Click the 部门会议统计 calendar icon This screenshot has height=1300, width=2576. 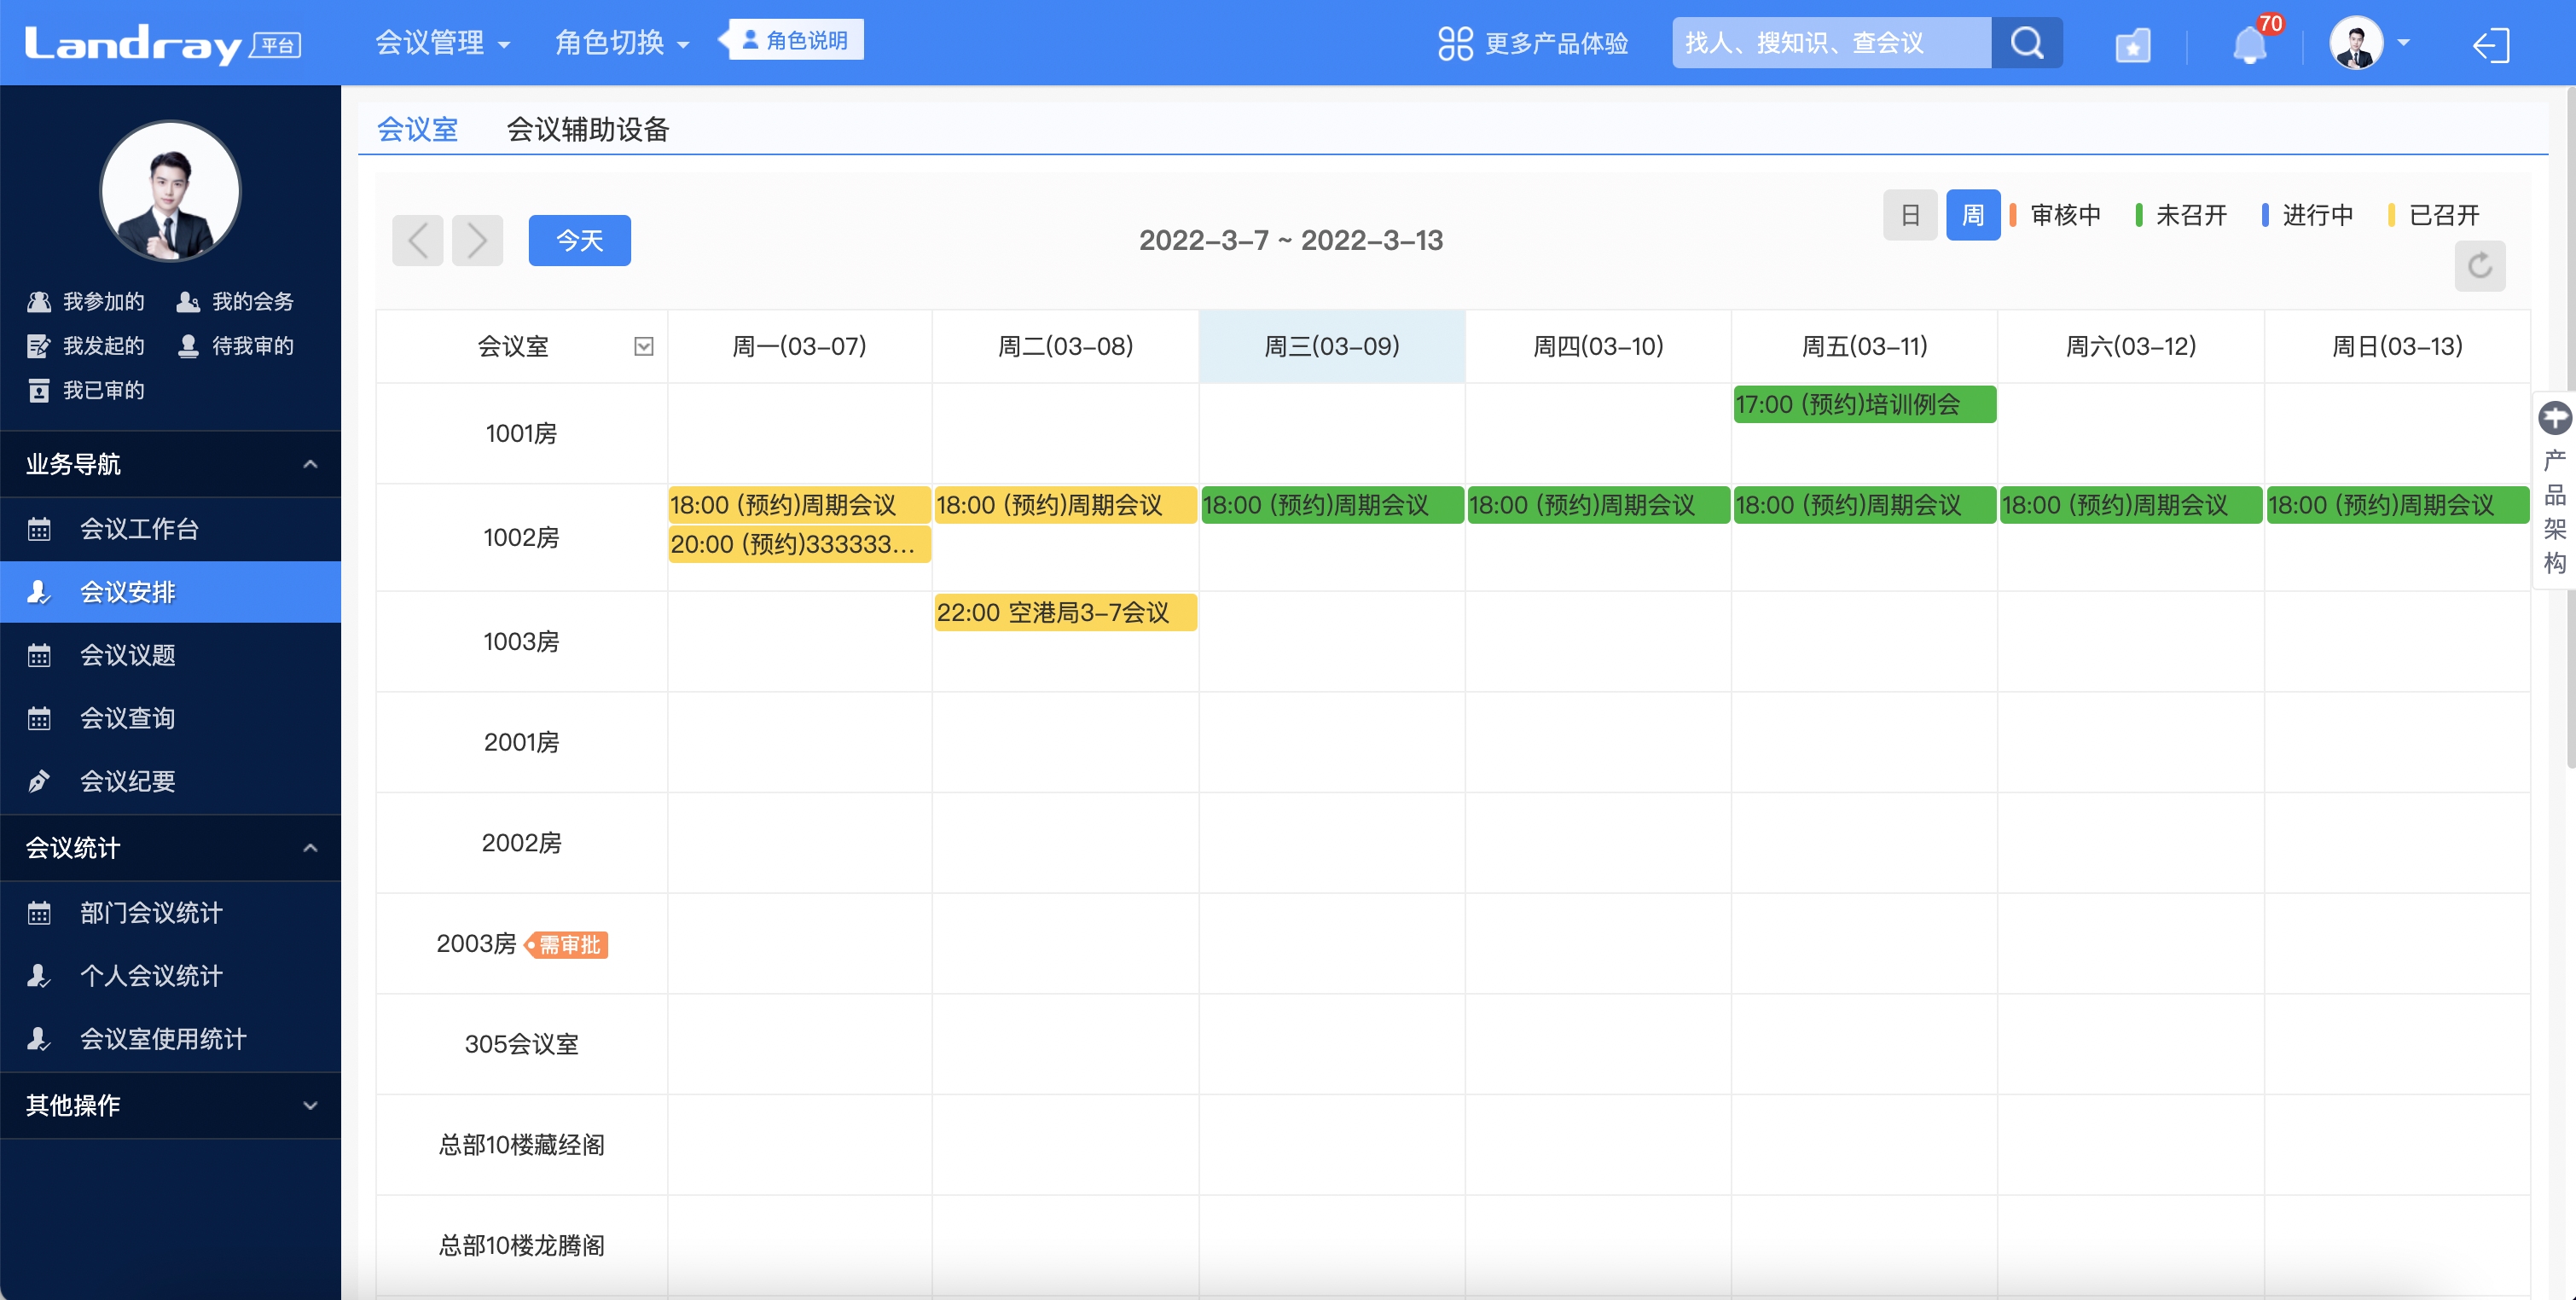39,913
